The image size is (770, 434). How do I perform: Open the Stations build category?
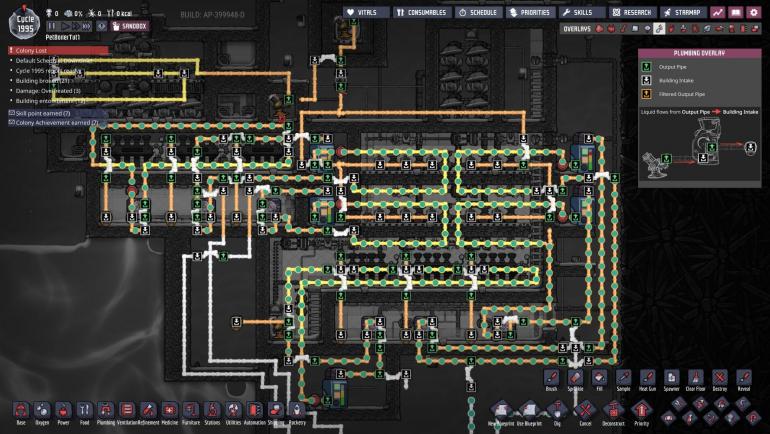pyautogui.click(x=212, y=410)
